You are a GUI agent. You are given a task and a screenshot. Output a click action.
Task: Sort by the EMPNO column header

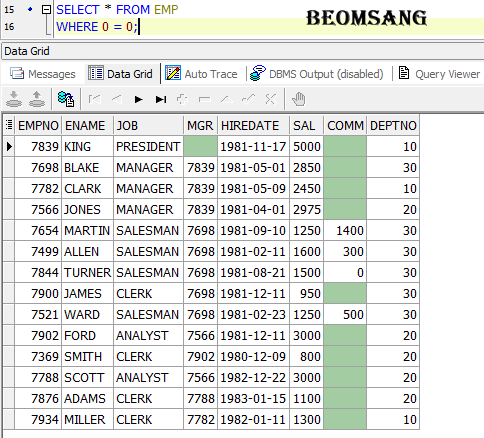click(x=38, y=125)
